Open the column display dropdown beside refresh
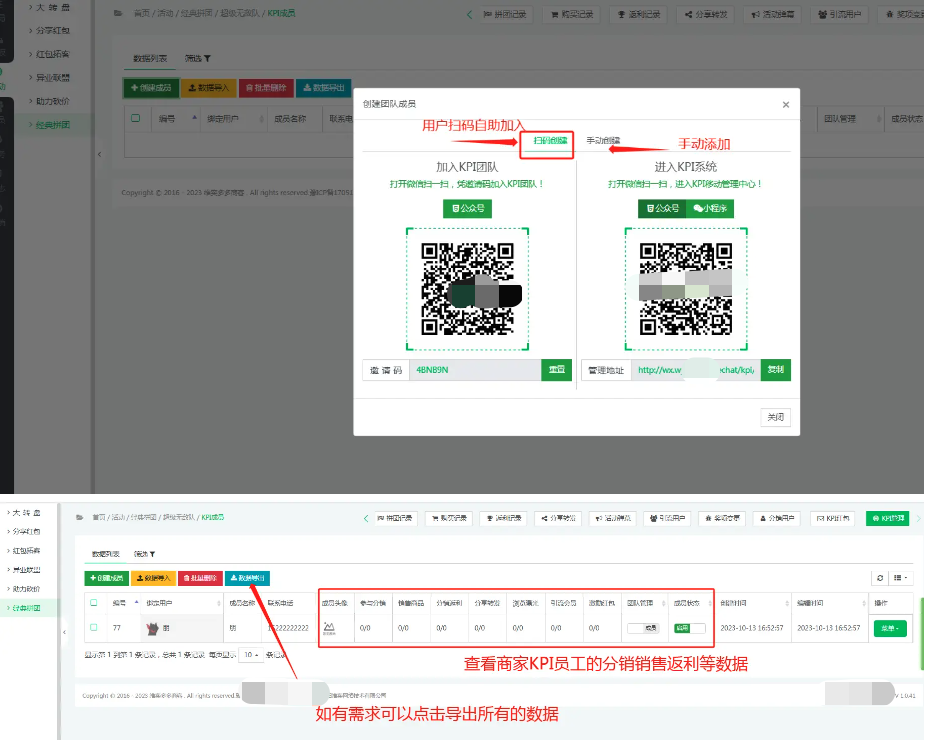 click(901, 578)
